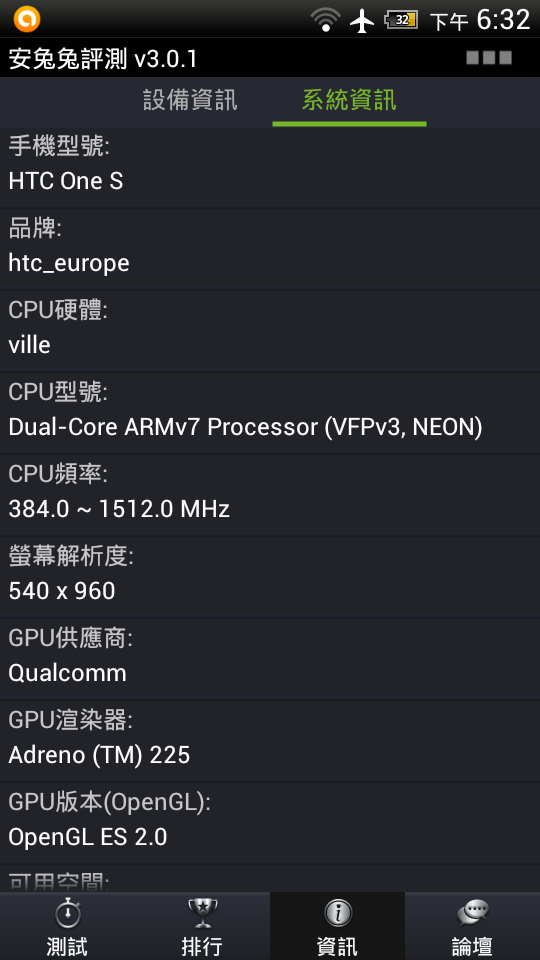540x960 pixels.
Task: Tap the OpenGL ES 2.0 version row
Action: [270, 822]
